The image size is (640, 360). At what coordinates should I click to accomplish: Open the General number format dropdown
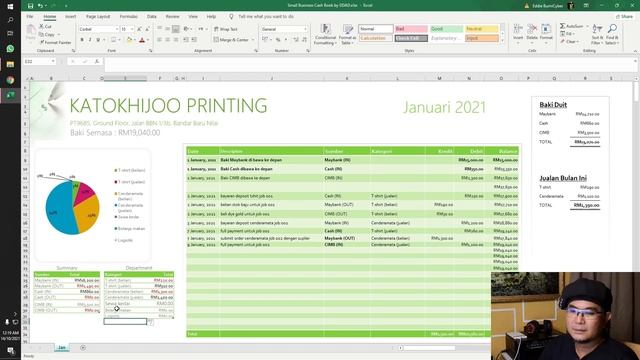pyautogui.click(x=305, y=29)
